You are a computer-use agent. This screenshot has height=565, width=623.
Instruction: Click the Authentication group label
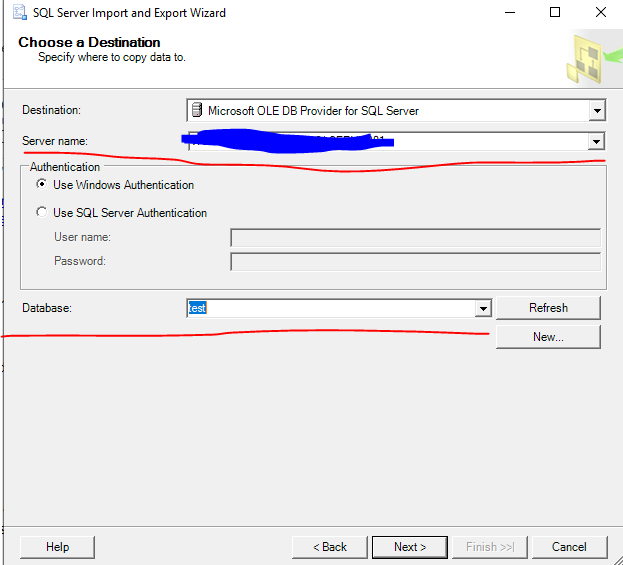65,167
